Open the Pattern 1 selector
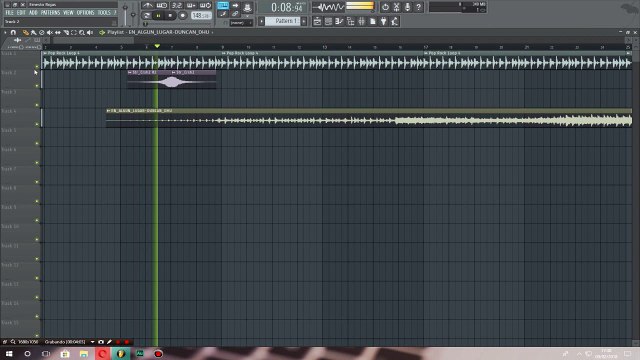The height and width of the screenshot is (360, 640). [282, 21]
